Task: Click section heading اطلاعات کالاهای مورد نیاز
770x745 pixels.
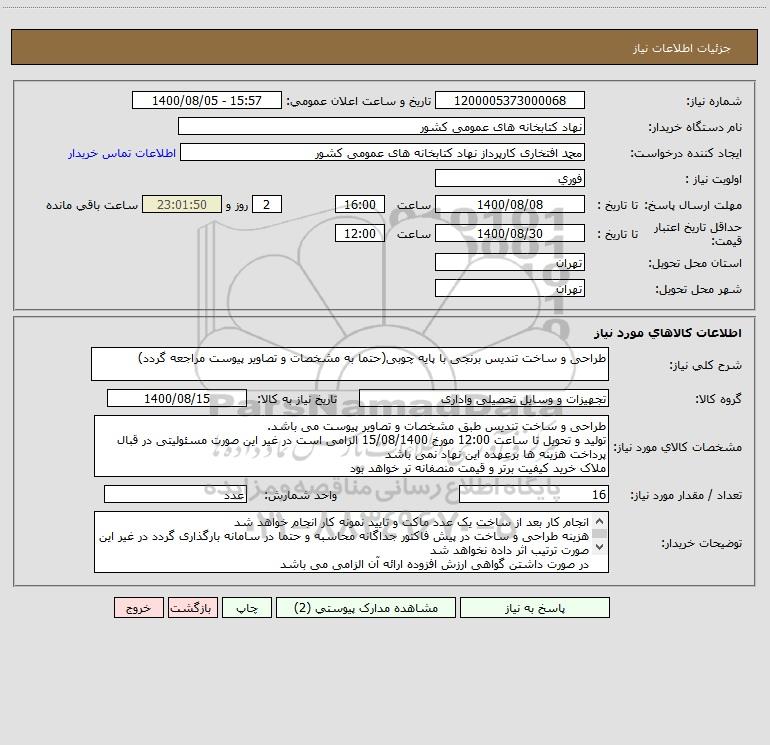Action: click(668, 333)
